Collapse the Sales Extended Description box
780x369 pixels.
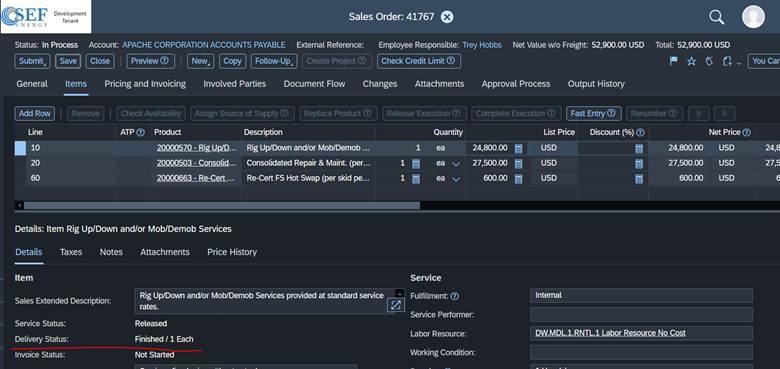pos(399,293)
